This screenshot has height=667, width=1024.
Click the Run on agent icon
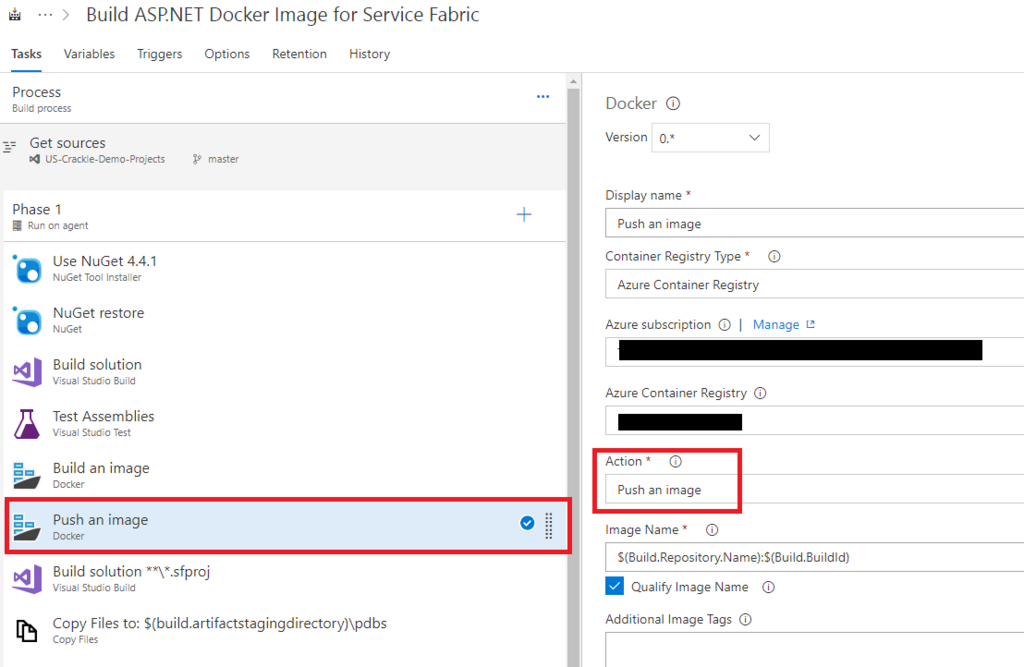[17, 226]
